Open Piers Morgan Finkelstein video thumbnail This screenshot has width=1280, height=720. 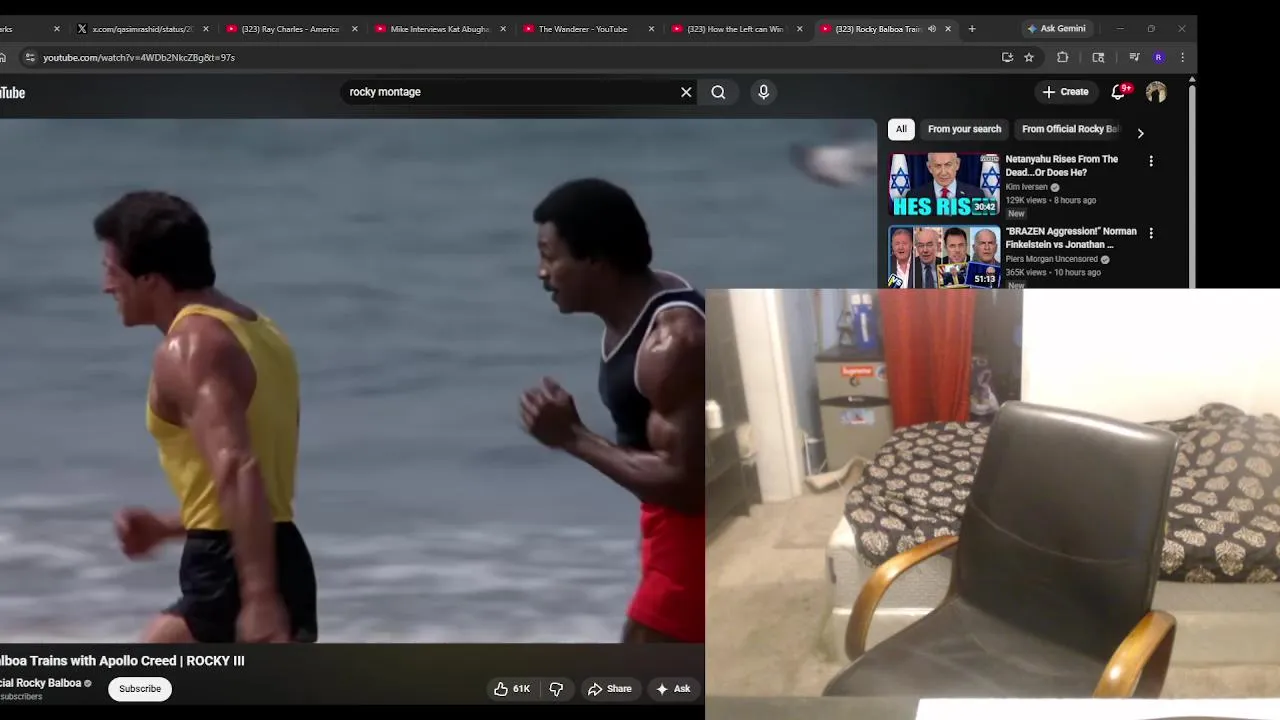[944, 257]
